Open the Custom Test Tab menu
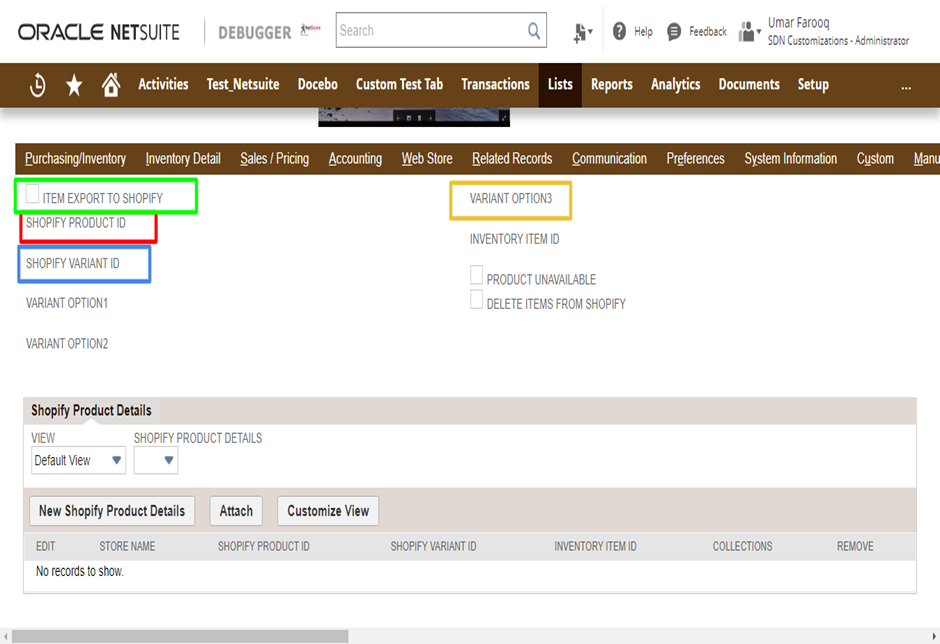The width and height of the screenshot is (940, 644). (399, 85)
